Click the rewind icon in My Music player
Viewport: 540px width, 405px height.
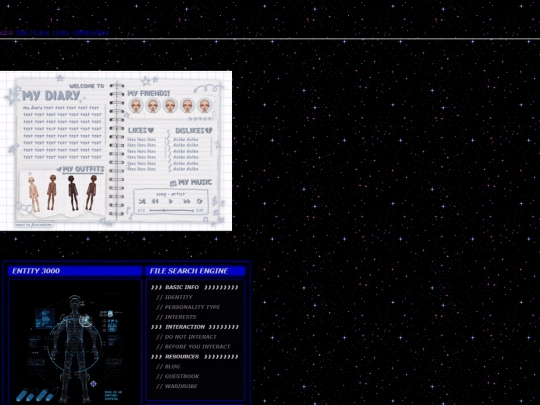coord(155,201)
